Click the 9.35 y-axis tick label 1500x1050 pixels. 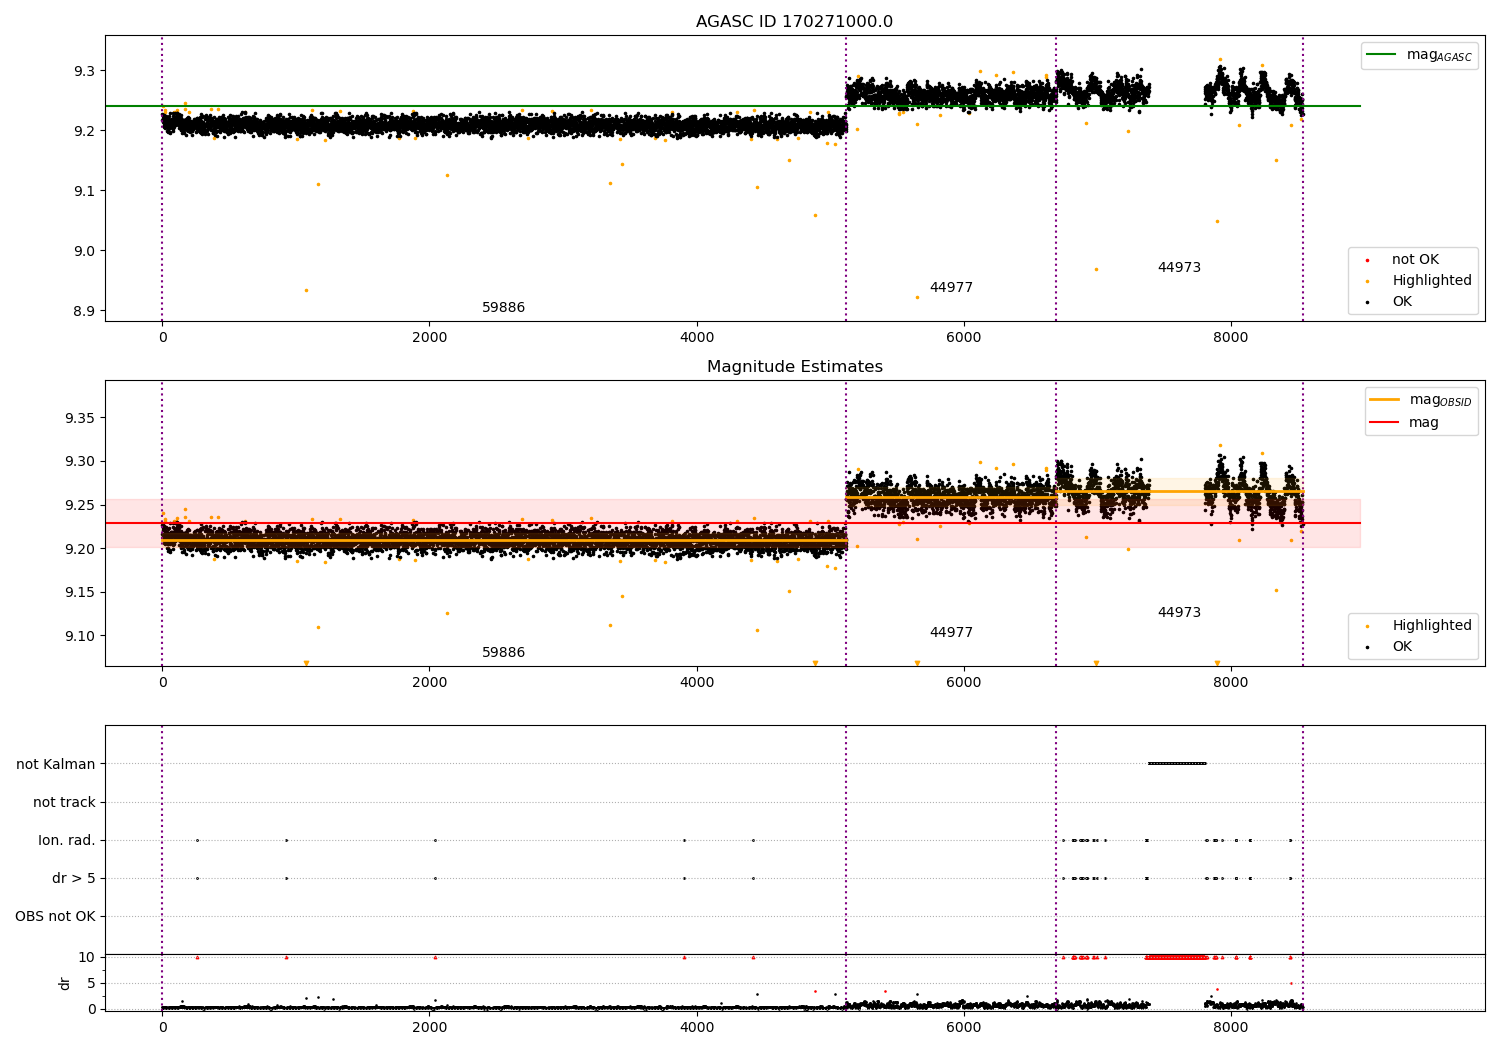pos(80,418)
